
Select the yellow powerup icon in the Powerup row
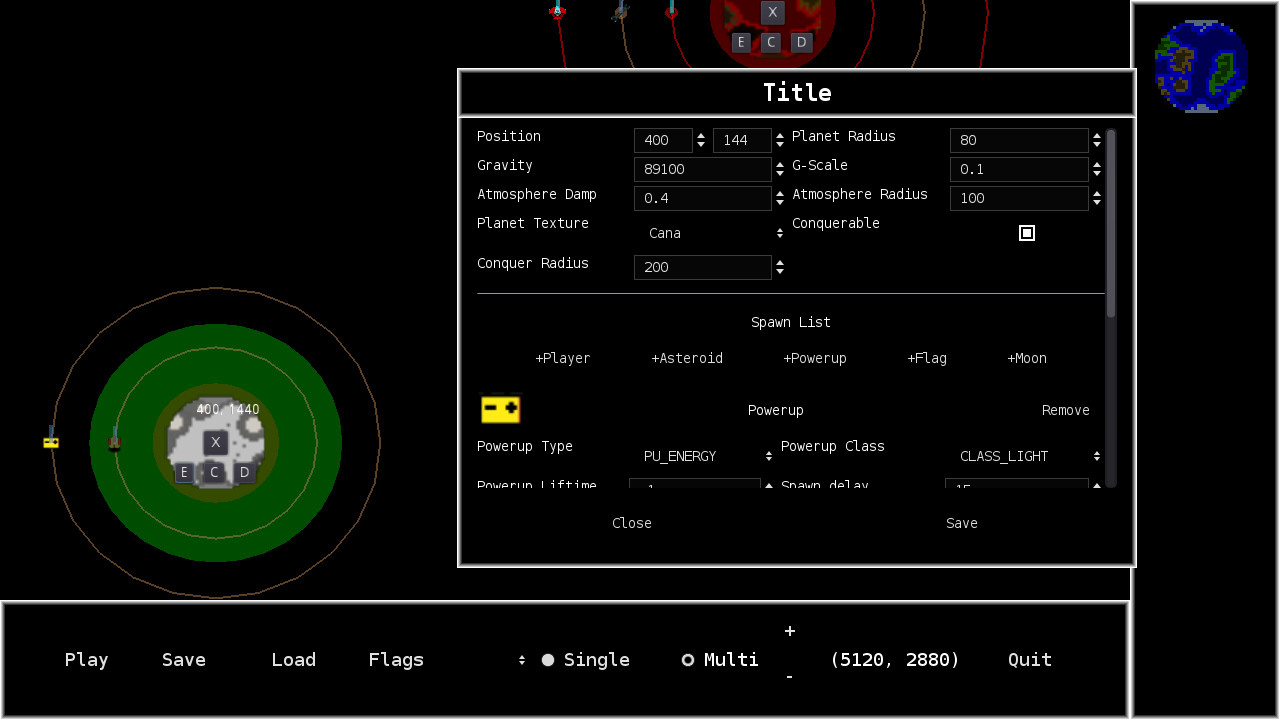pyautogui.click(x=501, y=409)
